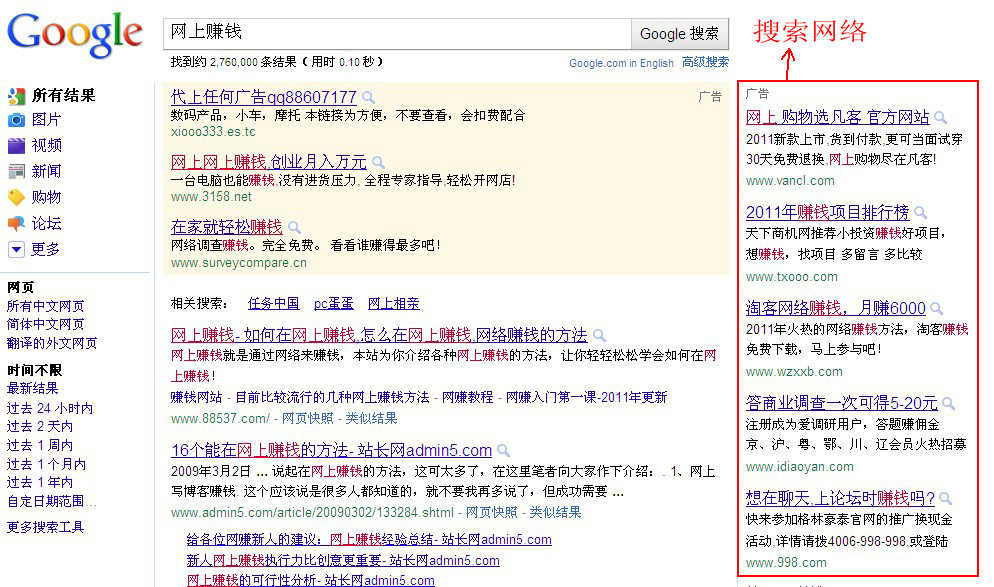Open the 代上任何广告qq88607177 ad link

[264, 98]
